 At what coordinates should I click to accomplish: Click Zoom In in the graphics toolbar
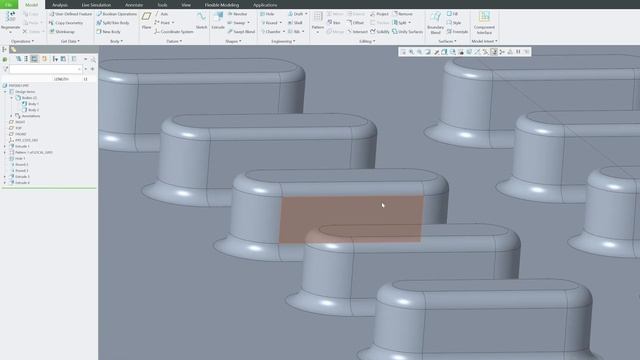coord(411,52)
